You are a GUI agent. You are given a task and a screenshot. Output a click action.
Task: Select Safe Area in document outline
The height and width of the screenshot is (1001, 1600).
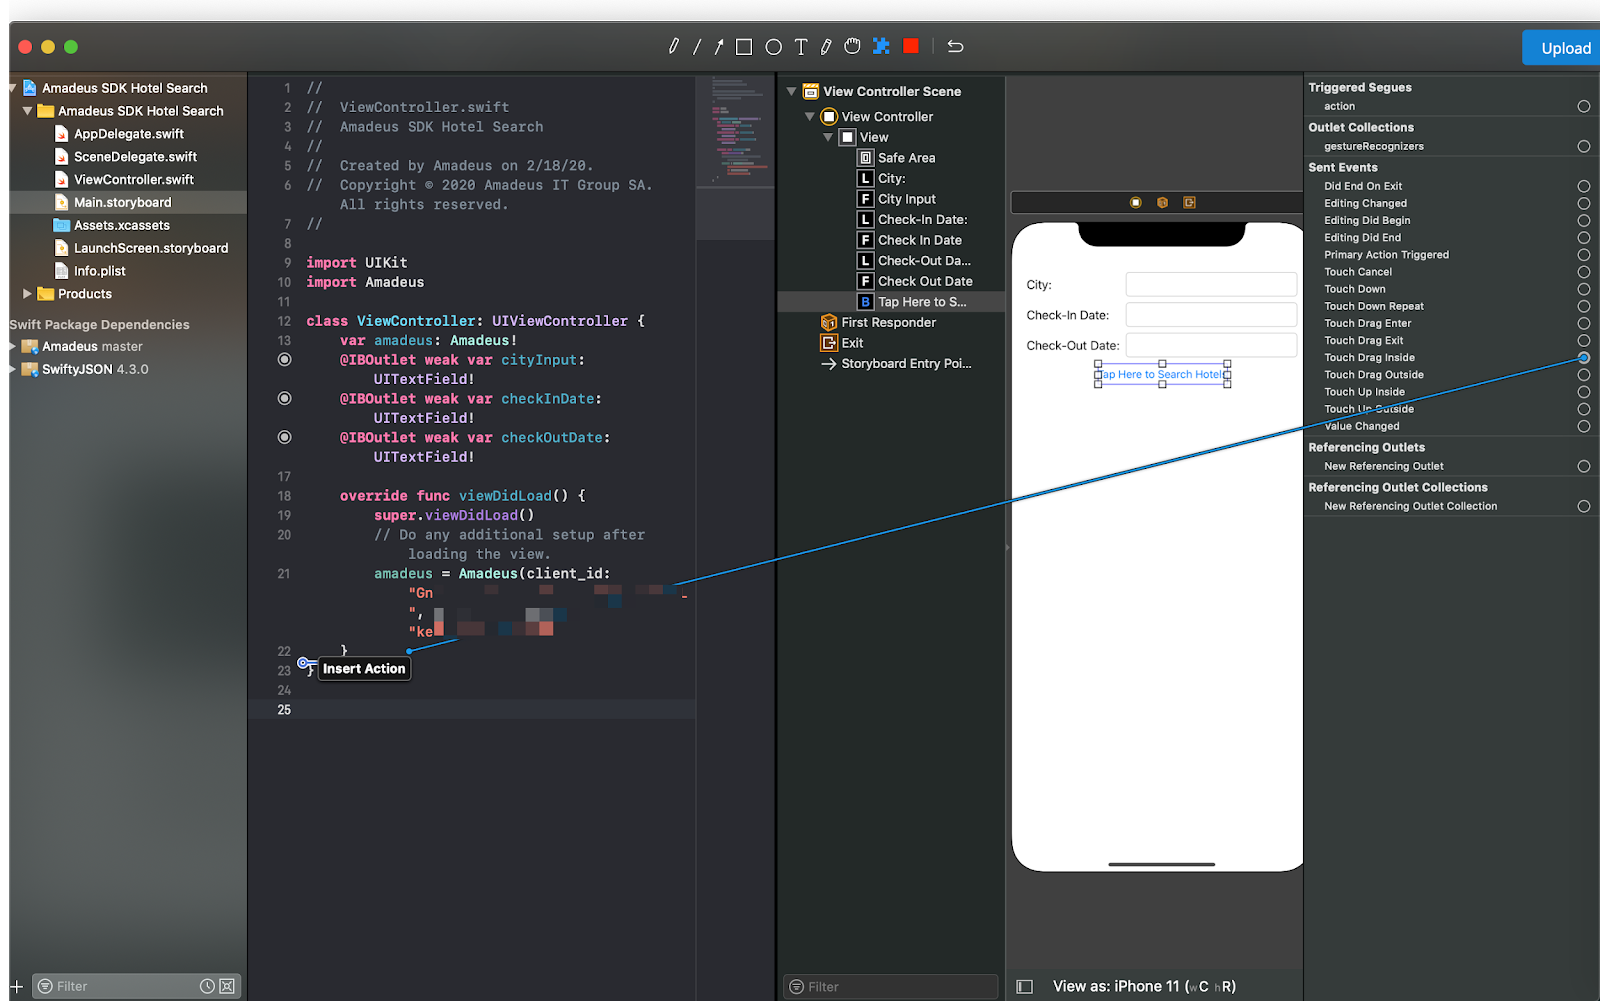906,158
